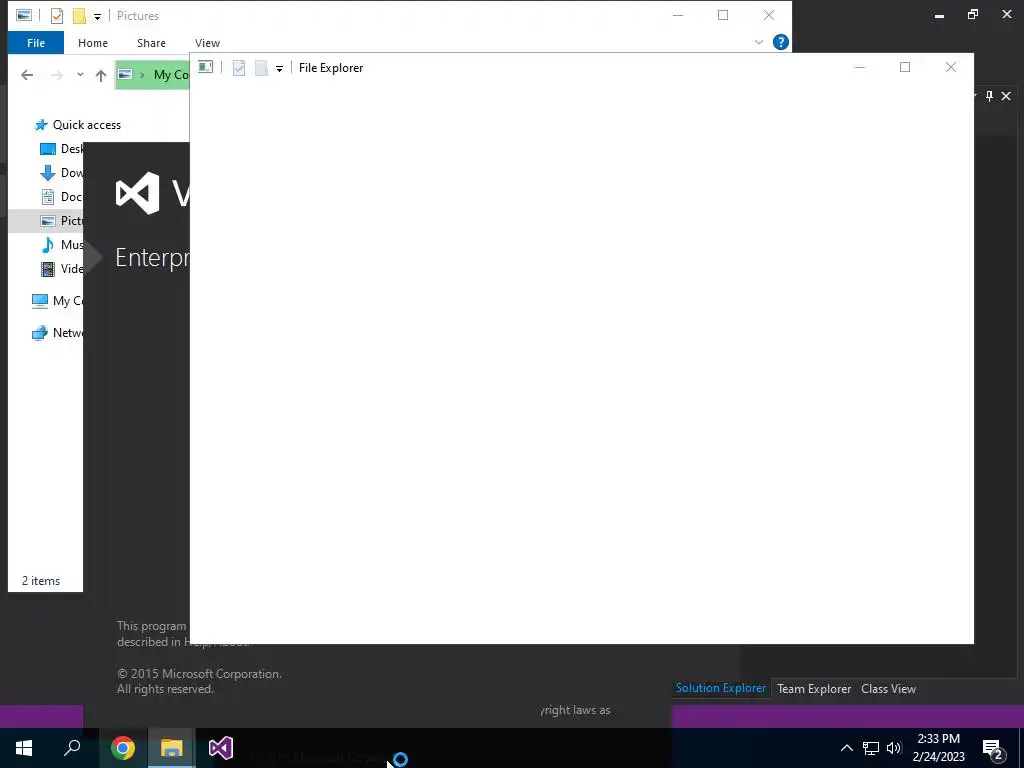Image resolution: width=1024 pixels, height=768 pixels.
Task: Open Customize Quick Access Toolbar dropdown in Pictures window
Action: [x=97, y=17]
